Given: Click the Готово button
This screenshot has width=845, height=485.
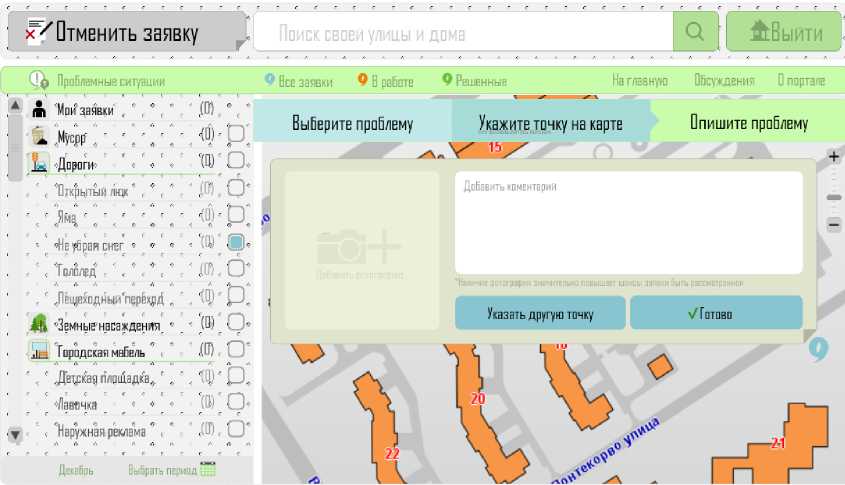Looking at the screenshot, I should point(716,313).
